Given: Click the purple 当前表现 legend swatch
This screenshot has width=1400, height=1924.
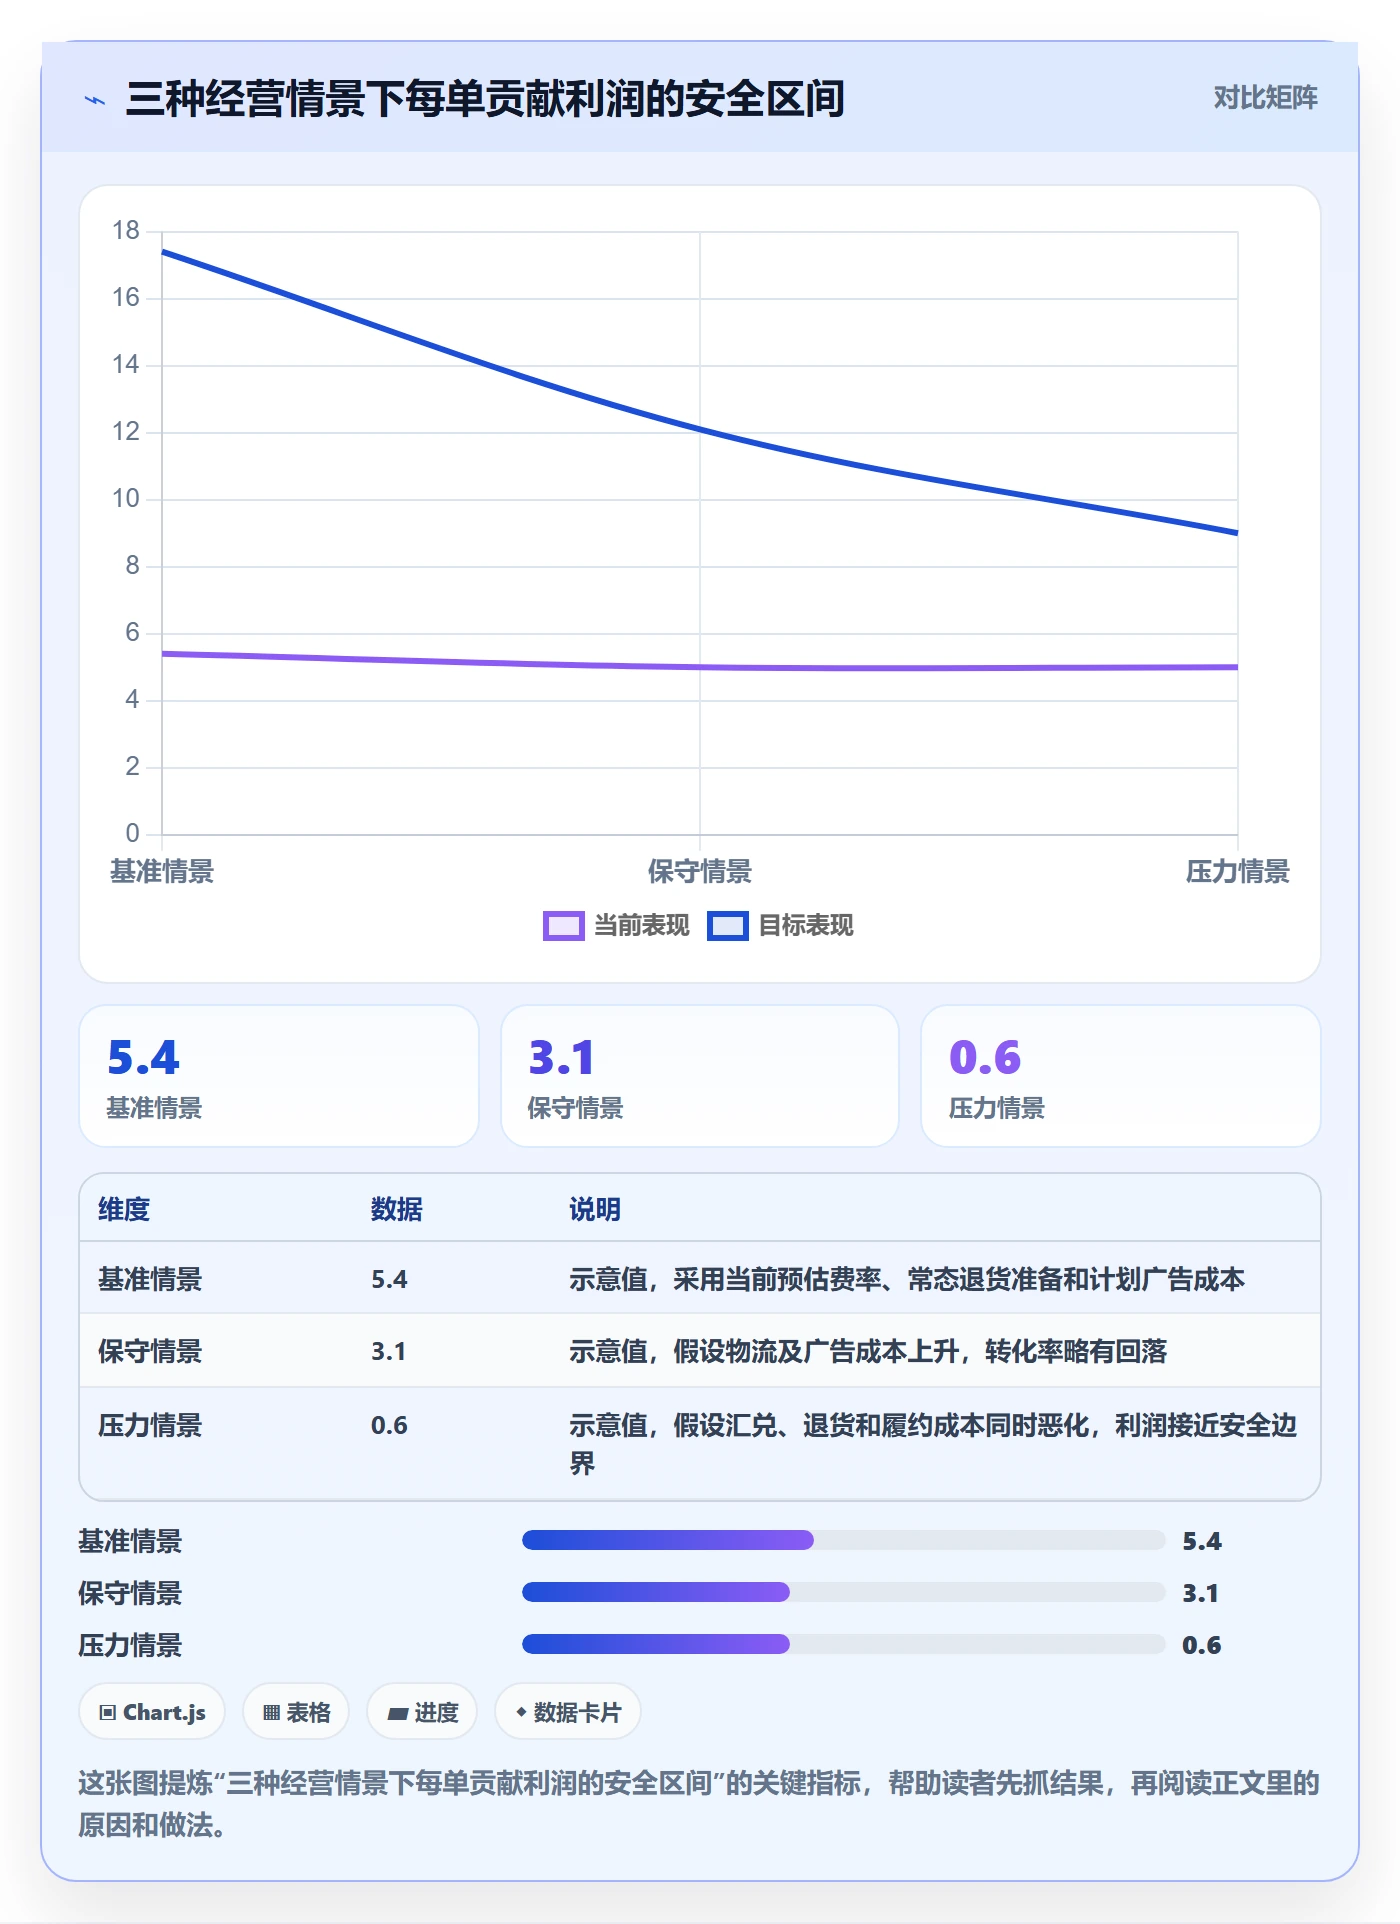Looking at the screenshot, I should (564, 926).
